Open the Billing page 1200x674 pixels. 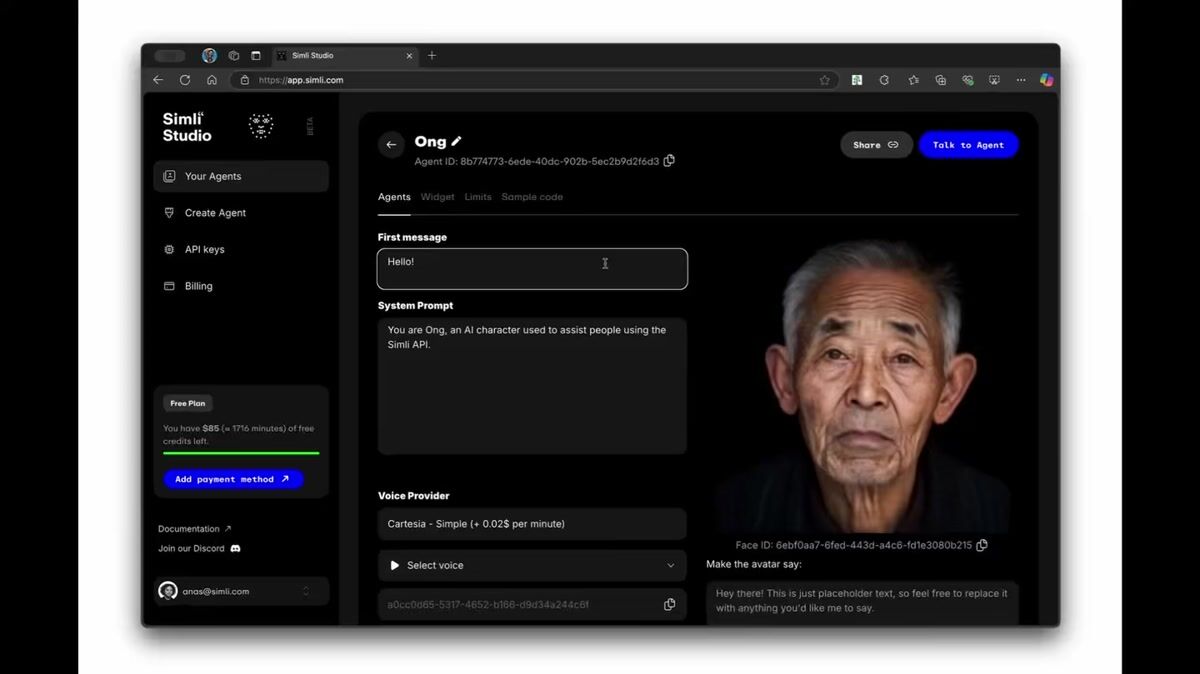[x=241, y=286]
